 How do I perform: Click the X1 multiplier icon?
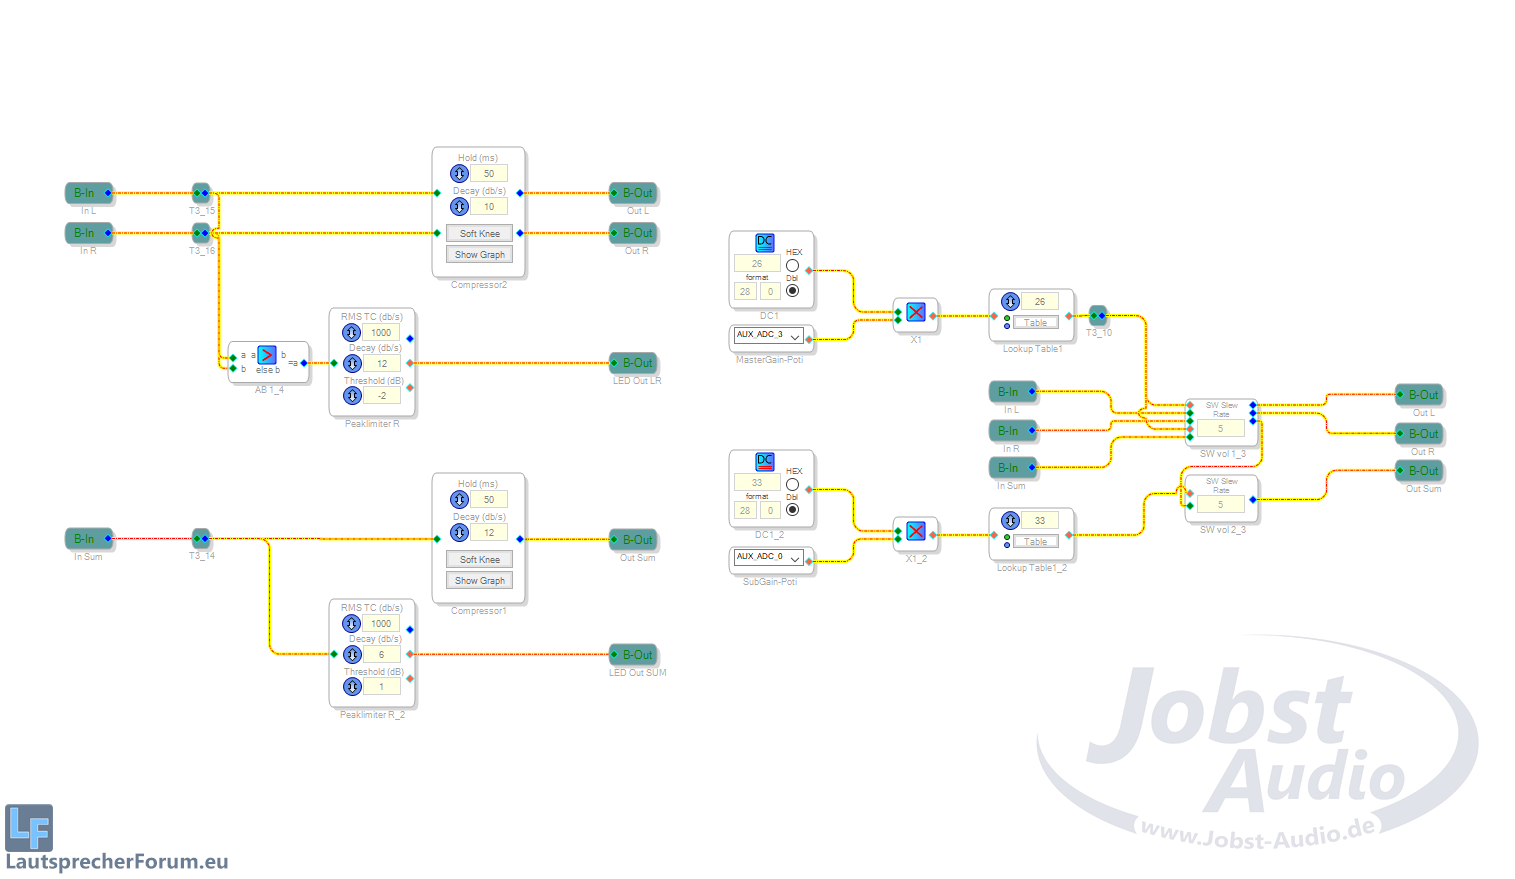916,312
